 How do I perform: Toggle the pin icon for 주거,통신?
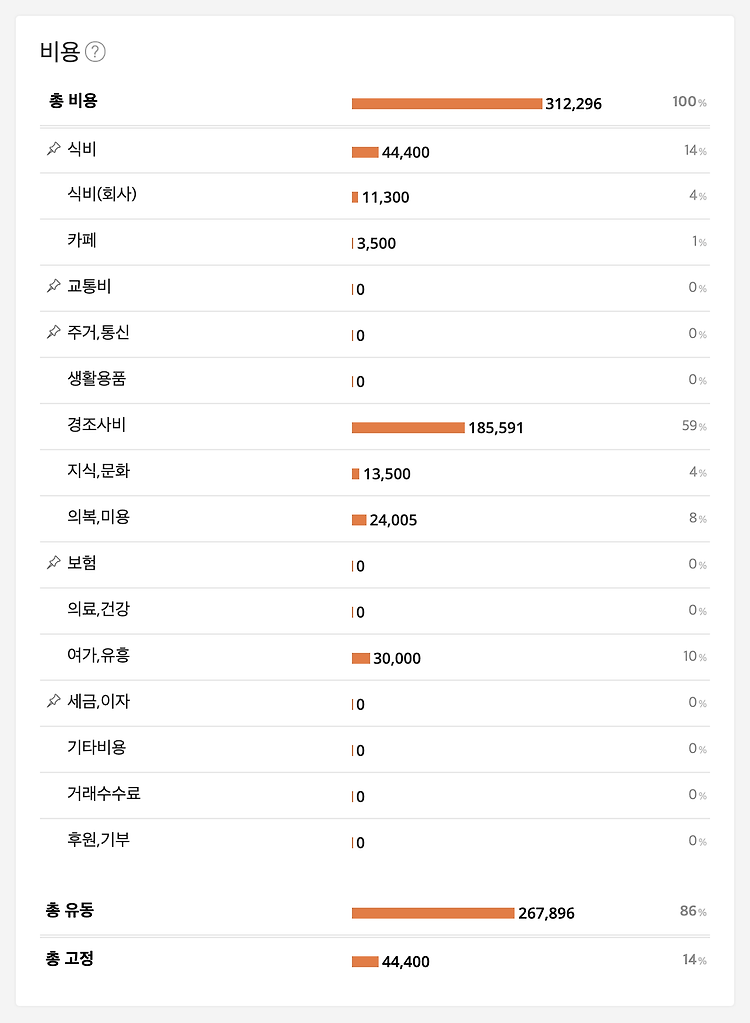pos(53,332)
